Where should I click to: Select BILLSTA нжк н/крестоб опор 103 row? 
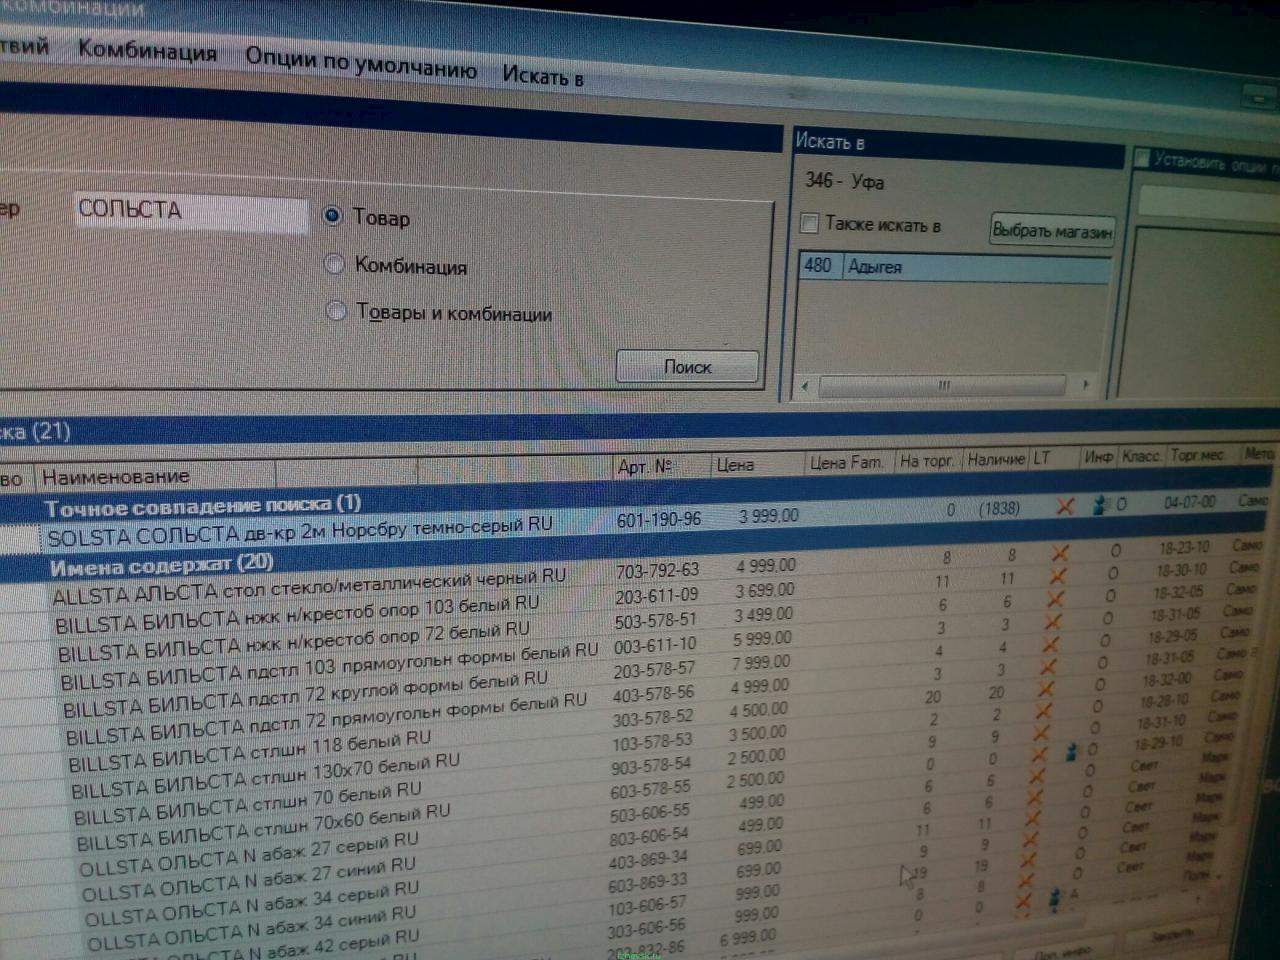coord(297,615)
